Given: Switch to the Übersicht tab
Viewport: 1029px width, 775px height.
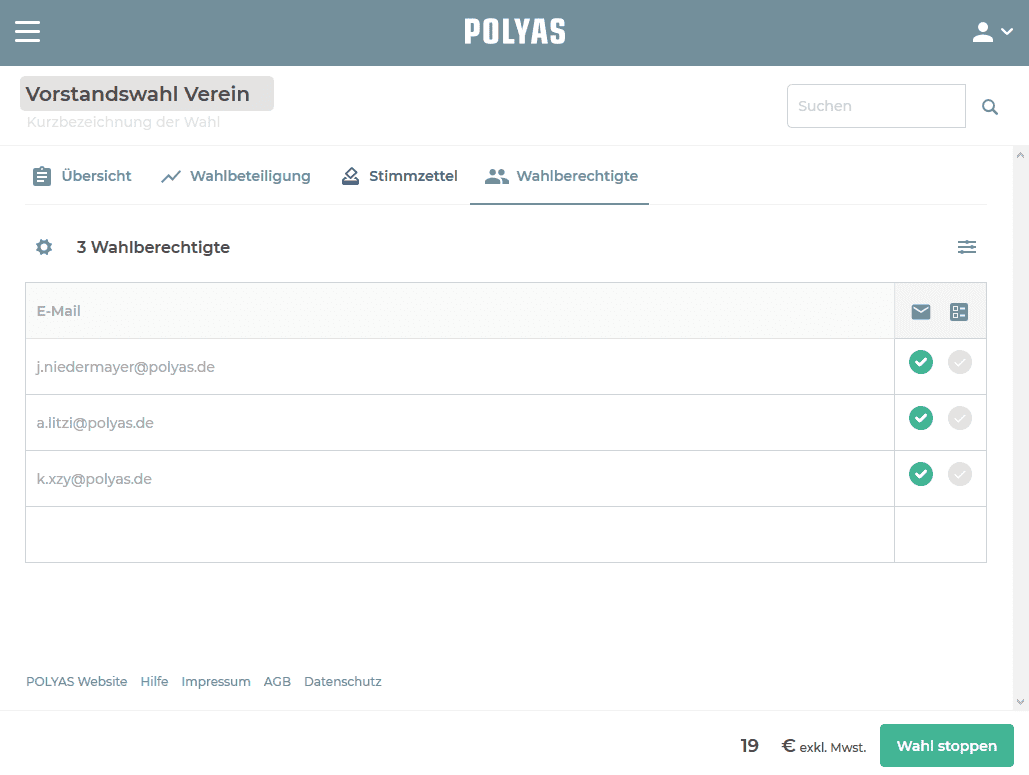Looking at the screenshot, I should pos(82,176).
